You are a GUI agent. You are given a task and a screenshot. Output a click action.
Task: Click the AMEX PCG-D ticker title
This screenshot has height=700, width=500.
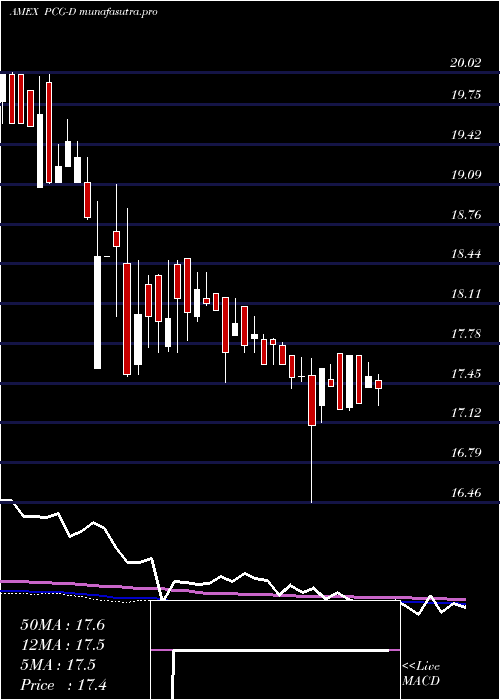(x=45, y=12)
